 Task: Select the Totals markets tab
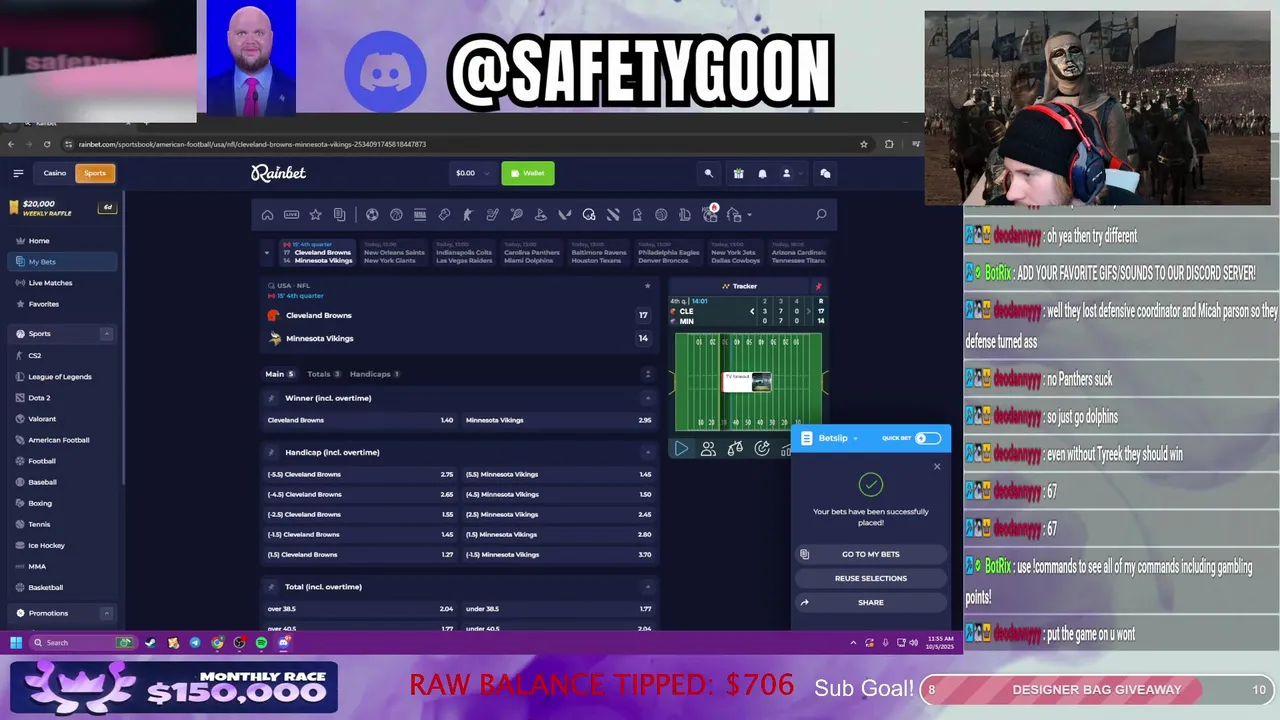[x=323, y=374]
